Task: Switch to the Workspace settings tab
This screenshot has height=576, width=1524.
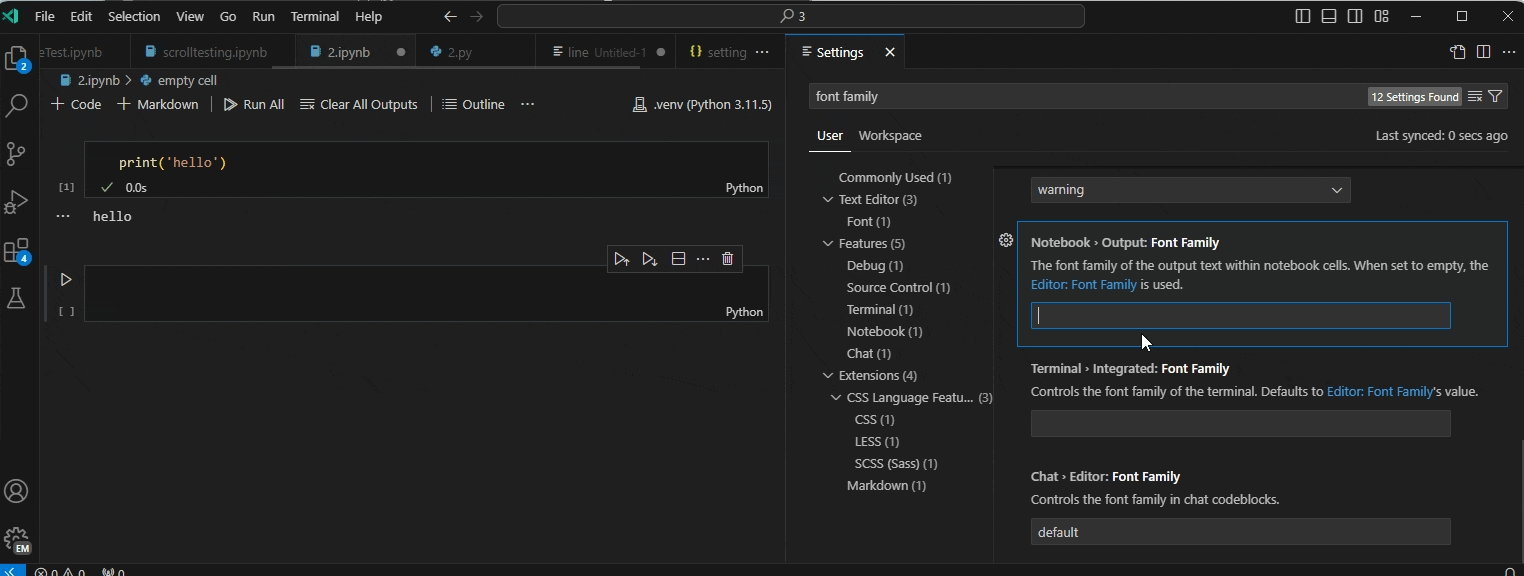Action: pyautogui.click(x=890, y=135)
